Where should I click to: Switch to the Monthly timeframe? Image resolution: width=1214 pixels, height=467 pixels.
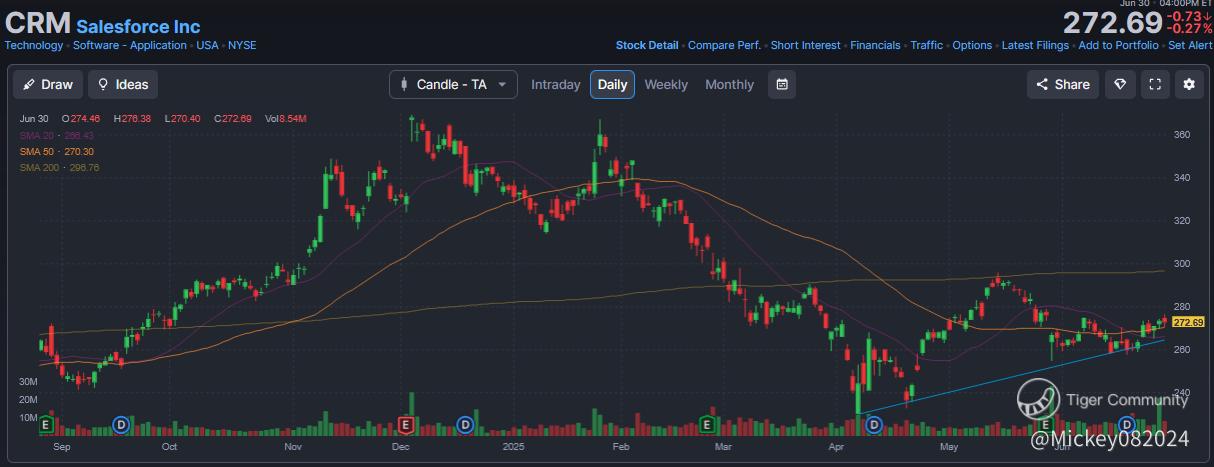coord(730,85)
